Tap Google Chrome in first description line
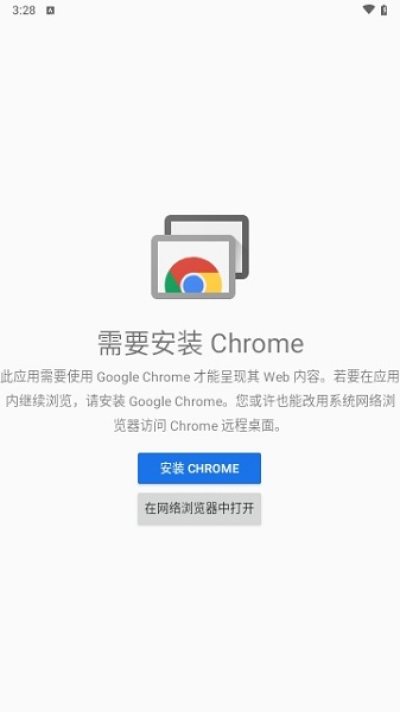 coord(143,377)
